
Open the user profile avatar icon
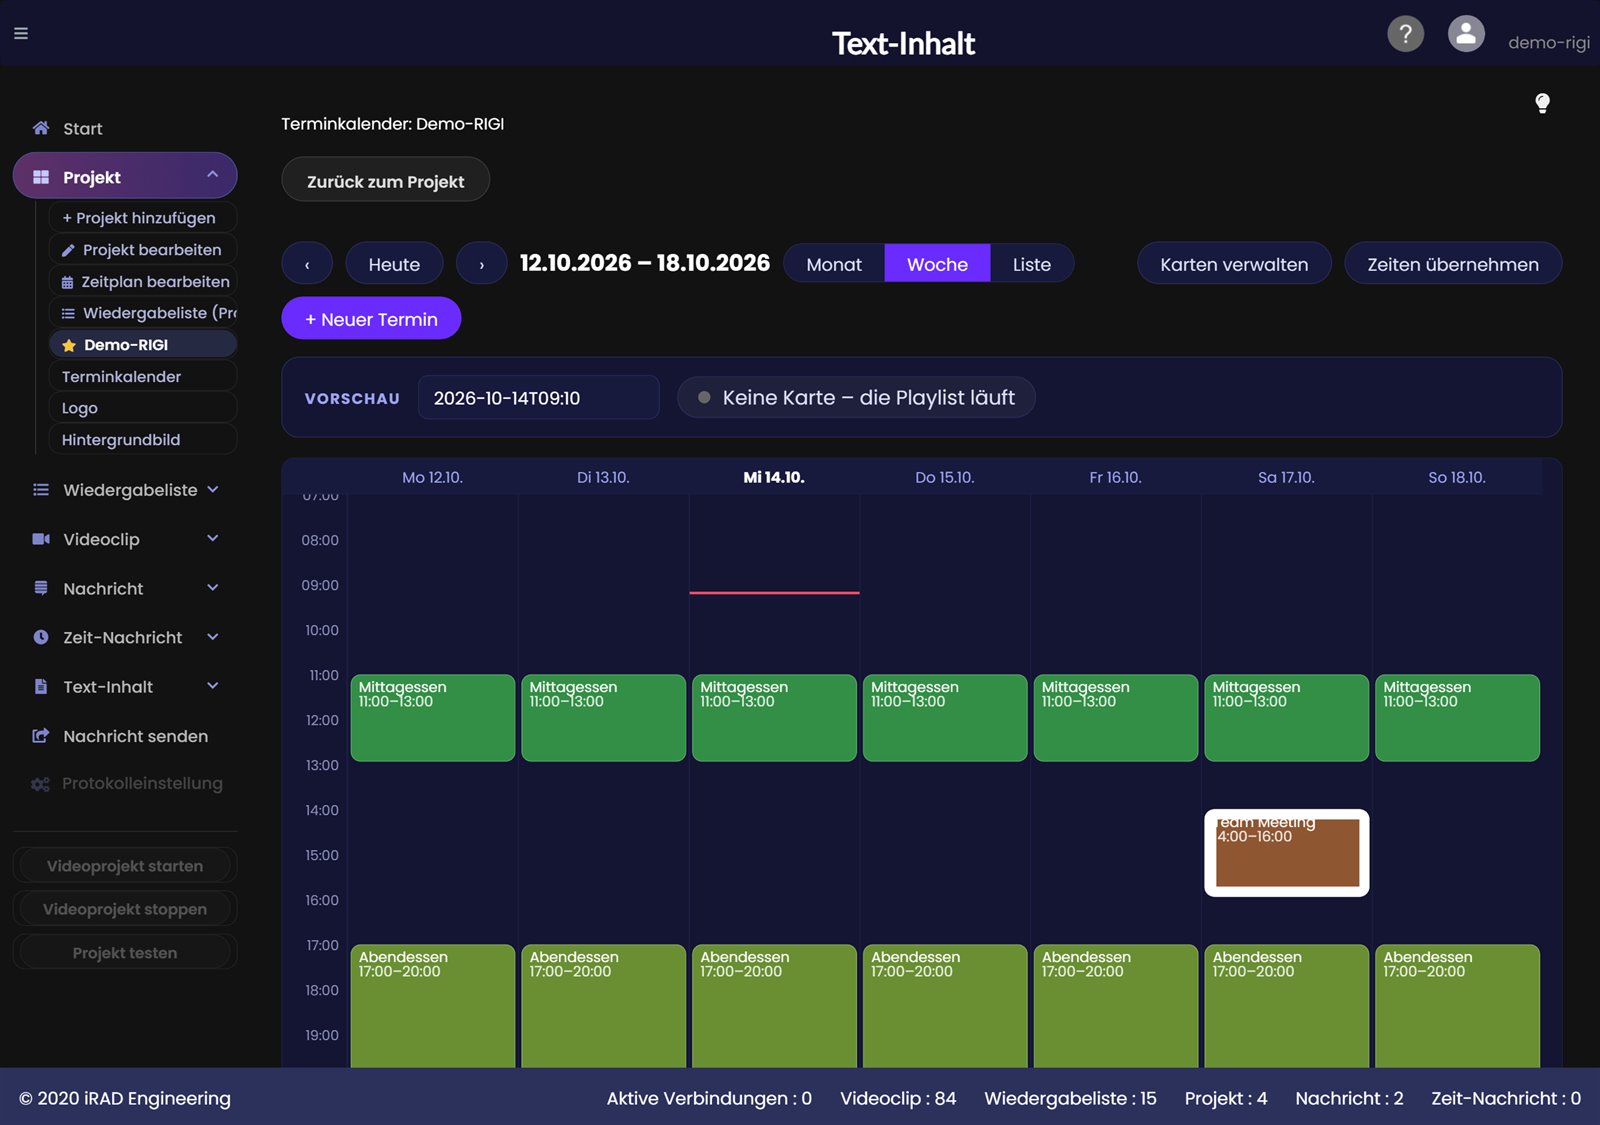[x=1466, y=34]
